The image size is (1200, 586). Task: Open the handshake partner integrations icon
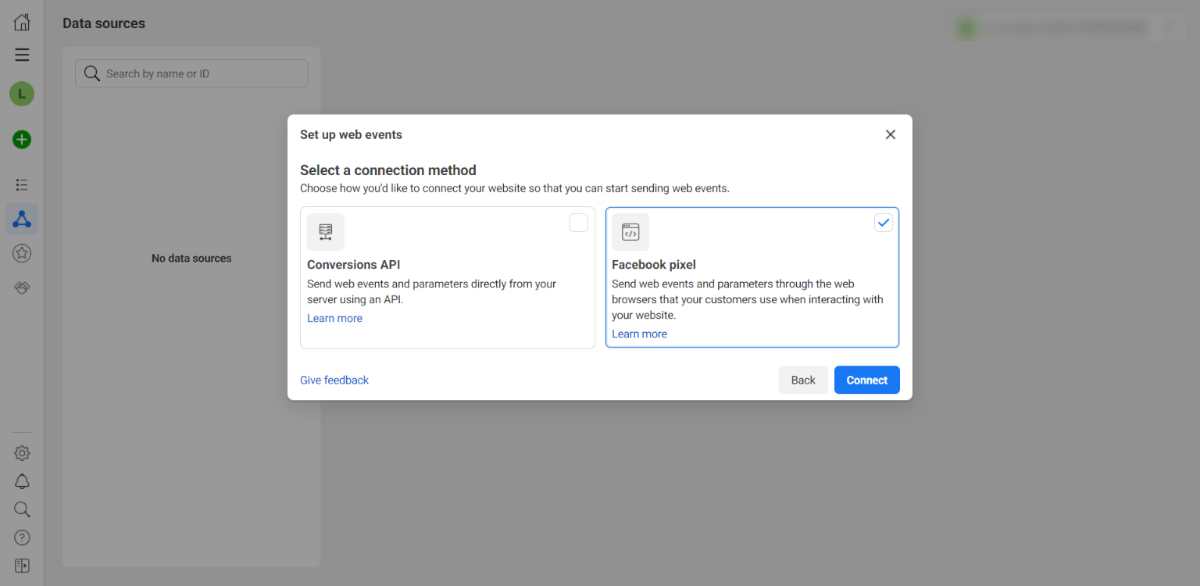(x=22, y=287)
